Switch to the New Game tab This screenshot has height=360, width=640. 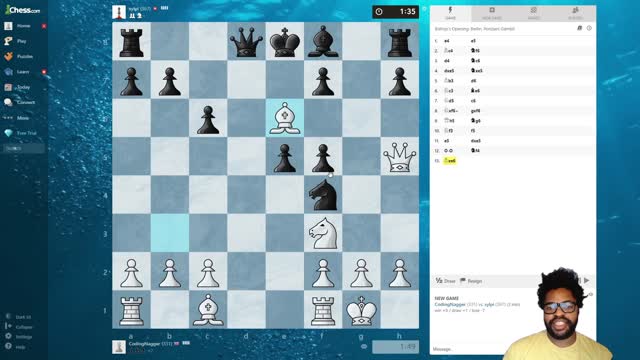[492, 13]
